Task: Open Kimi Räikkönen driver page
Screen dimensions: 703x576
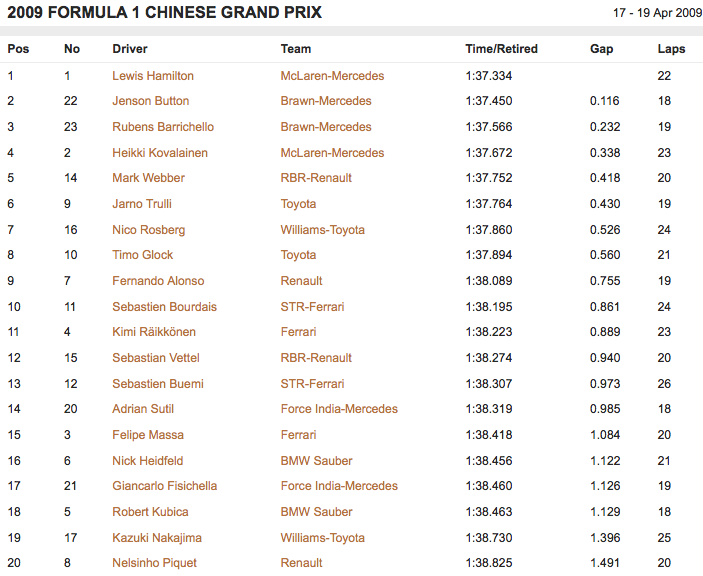Action: point(154,332)
